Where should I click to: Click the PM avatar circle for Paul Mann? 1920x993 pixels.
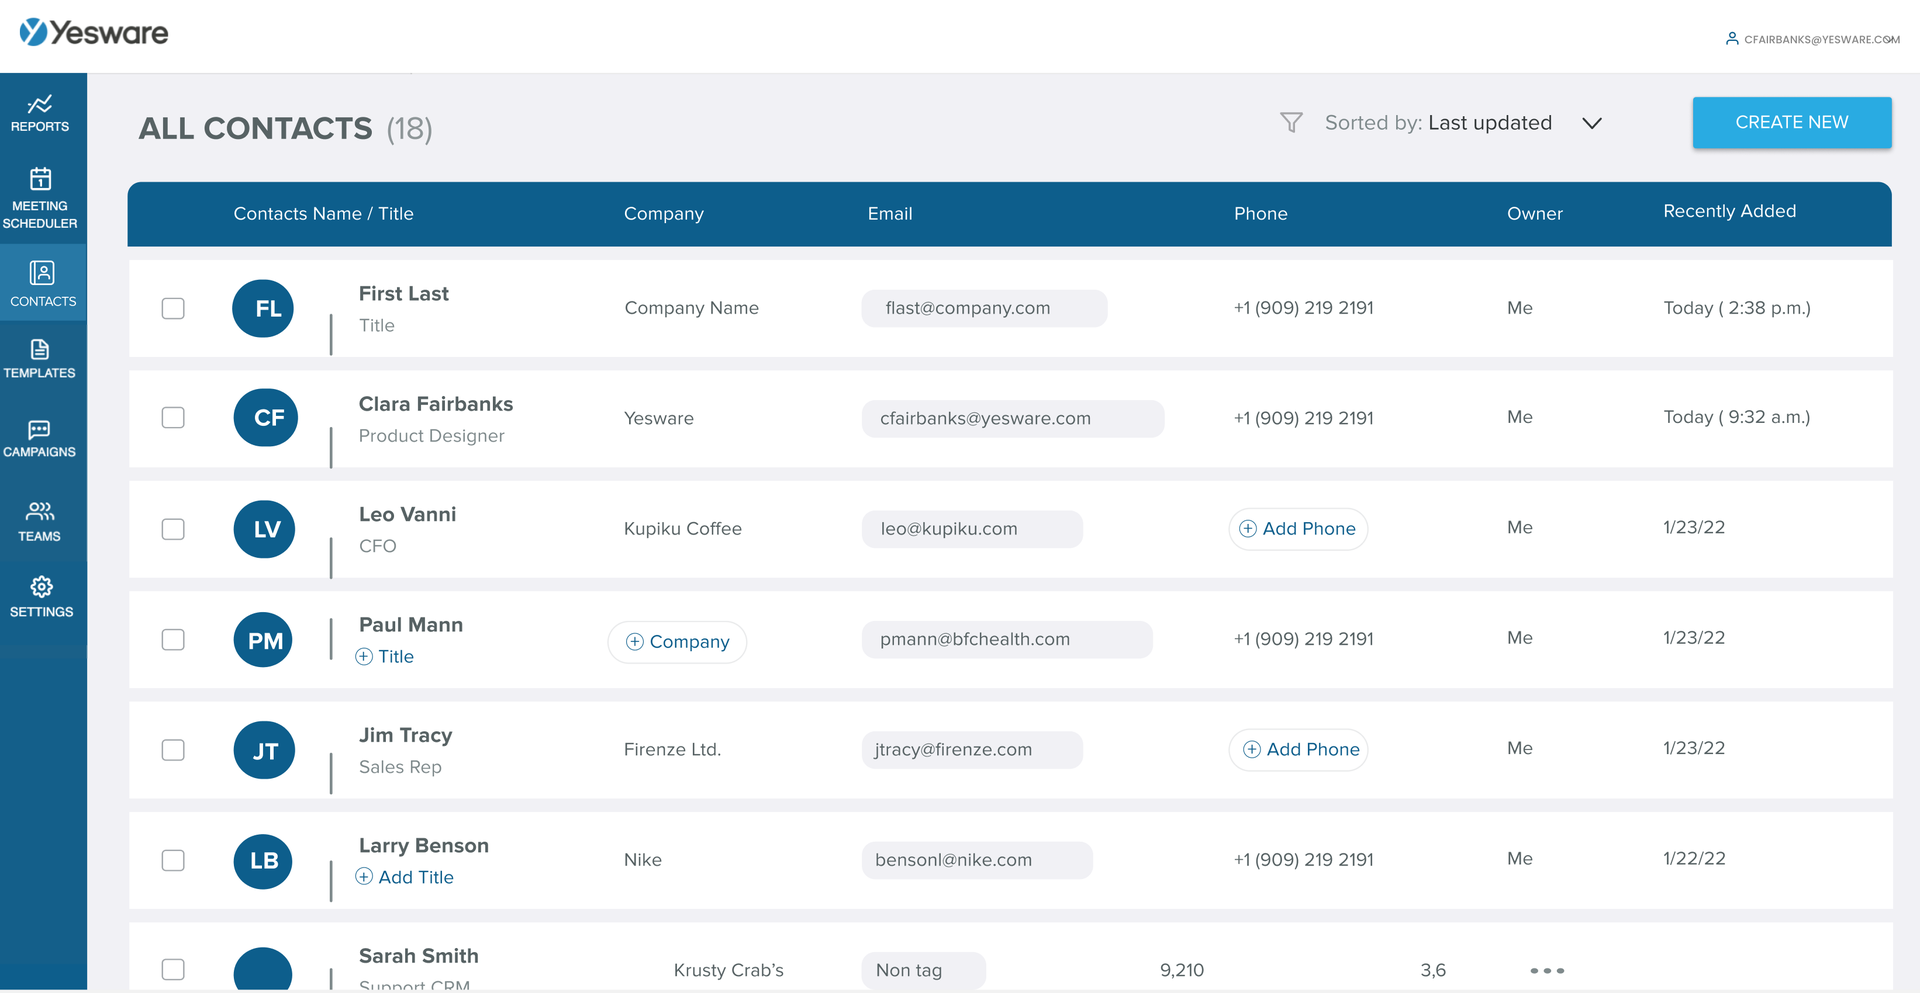point(264,640)
